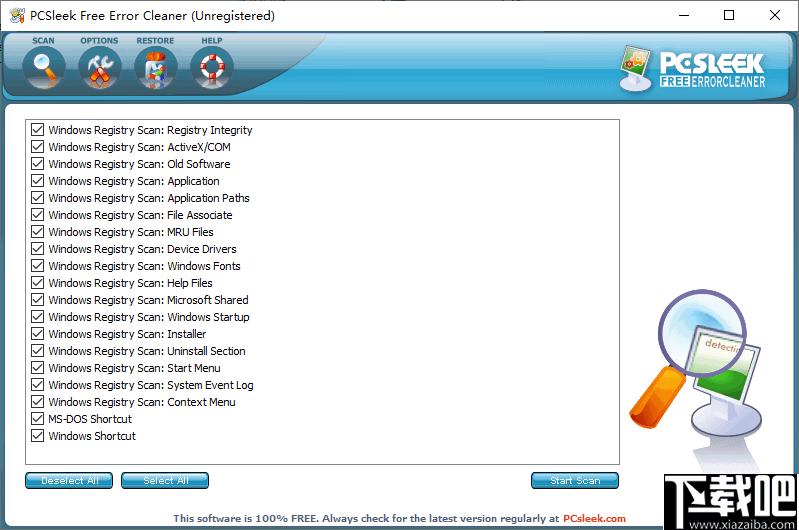This screenshot has width=799, height=530.
Task: Toggle the MS-DOS Shortcut checkbox
Action: (37, 418)
